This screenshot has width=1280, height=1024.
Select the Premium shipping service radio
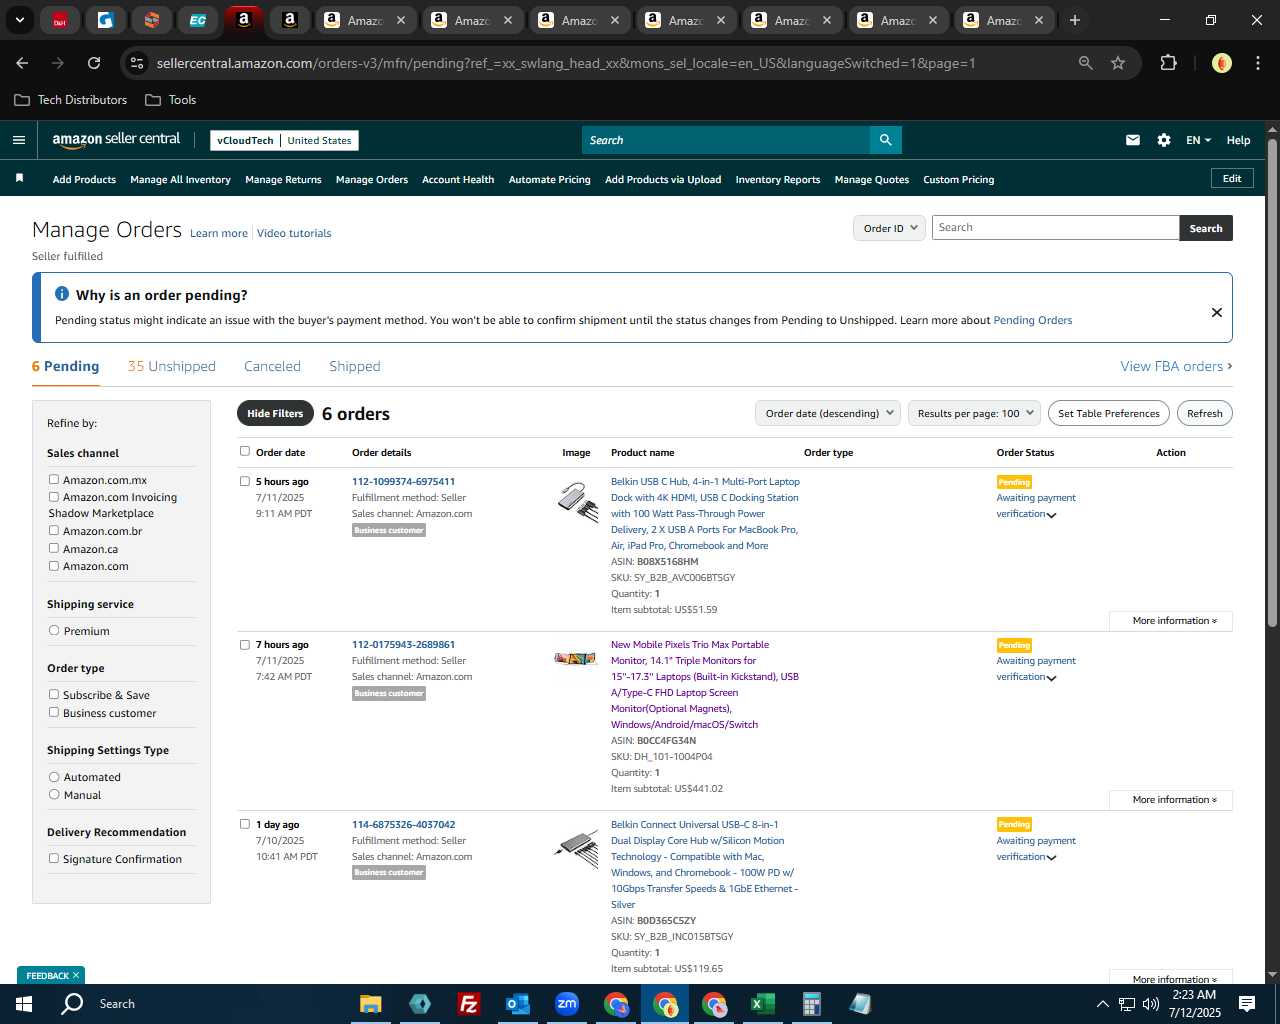pyautogui.click(x=54, y=631)
